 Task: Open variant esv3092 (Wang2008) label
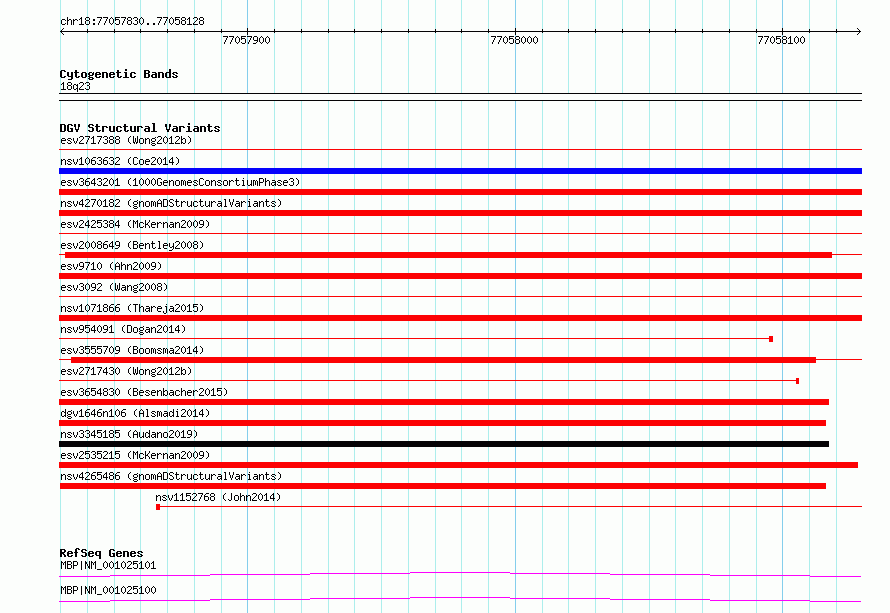(x=114, y=287)
